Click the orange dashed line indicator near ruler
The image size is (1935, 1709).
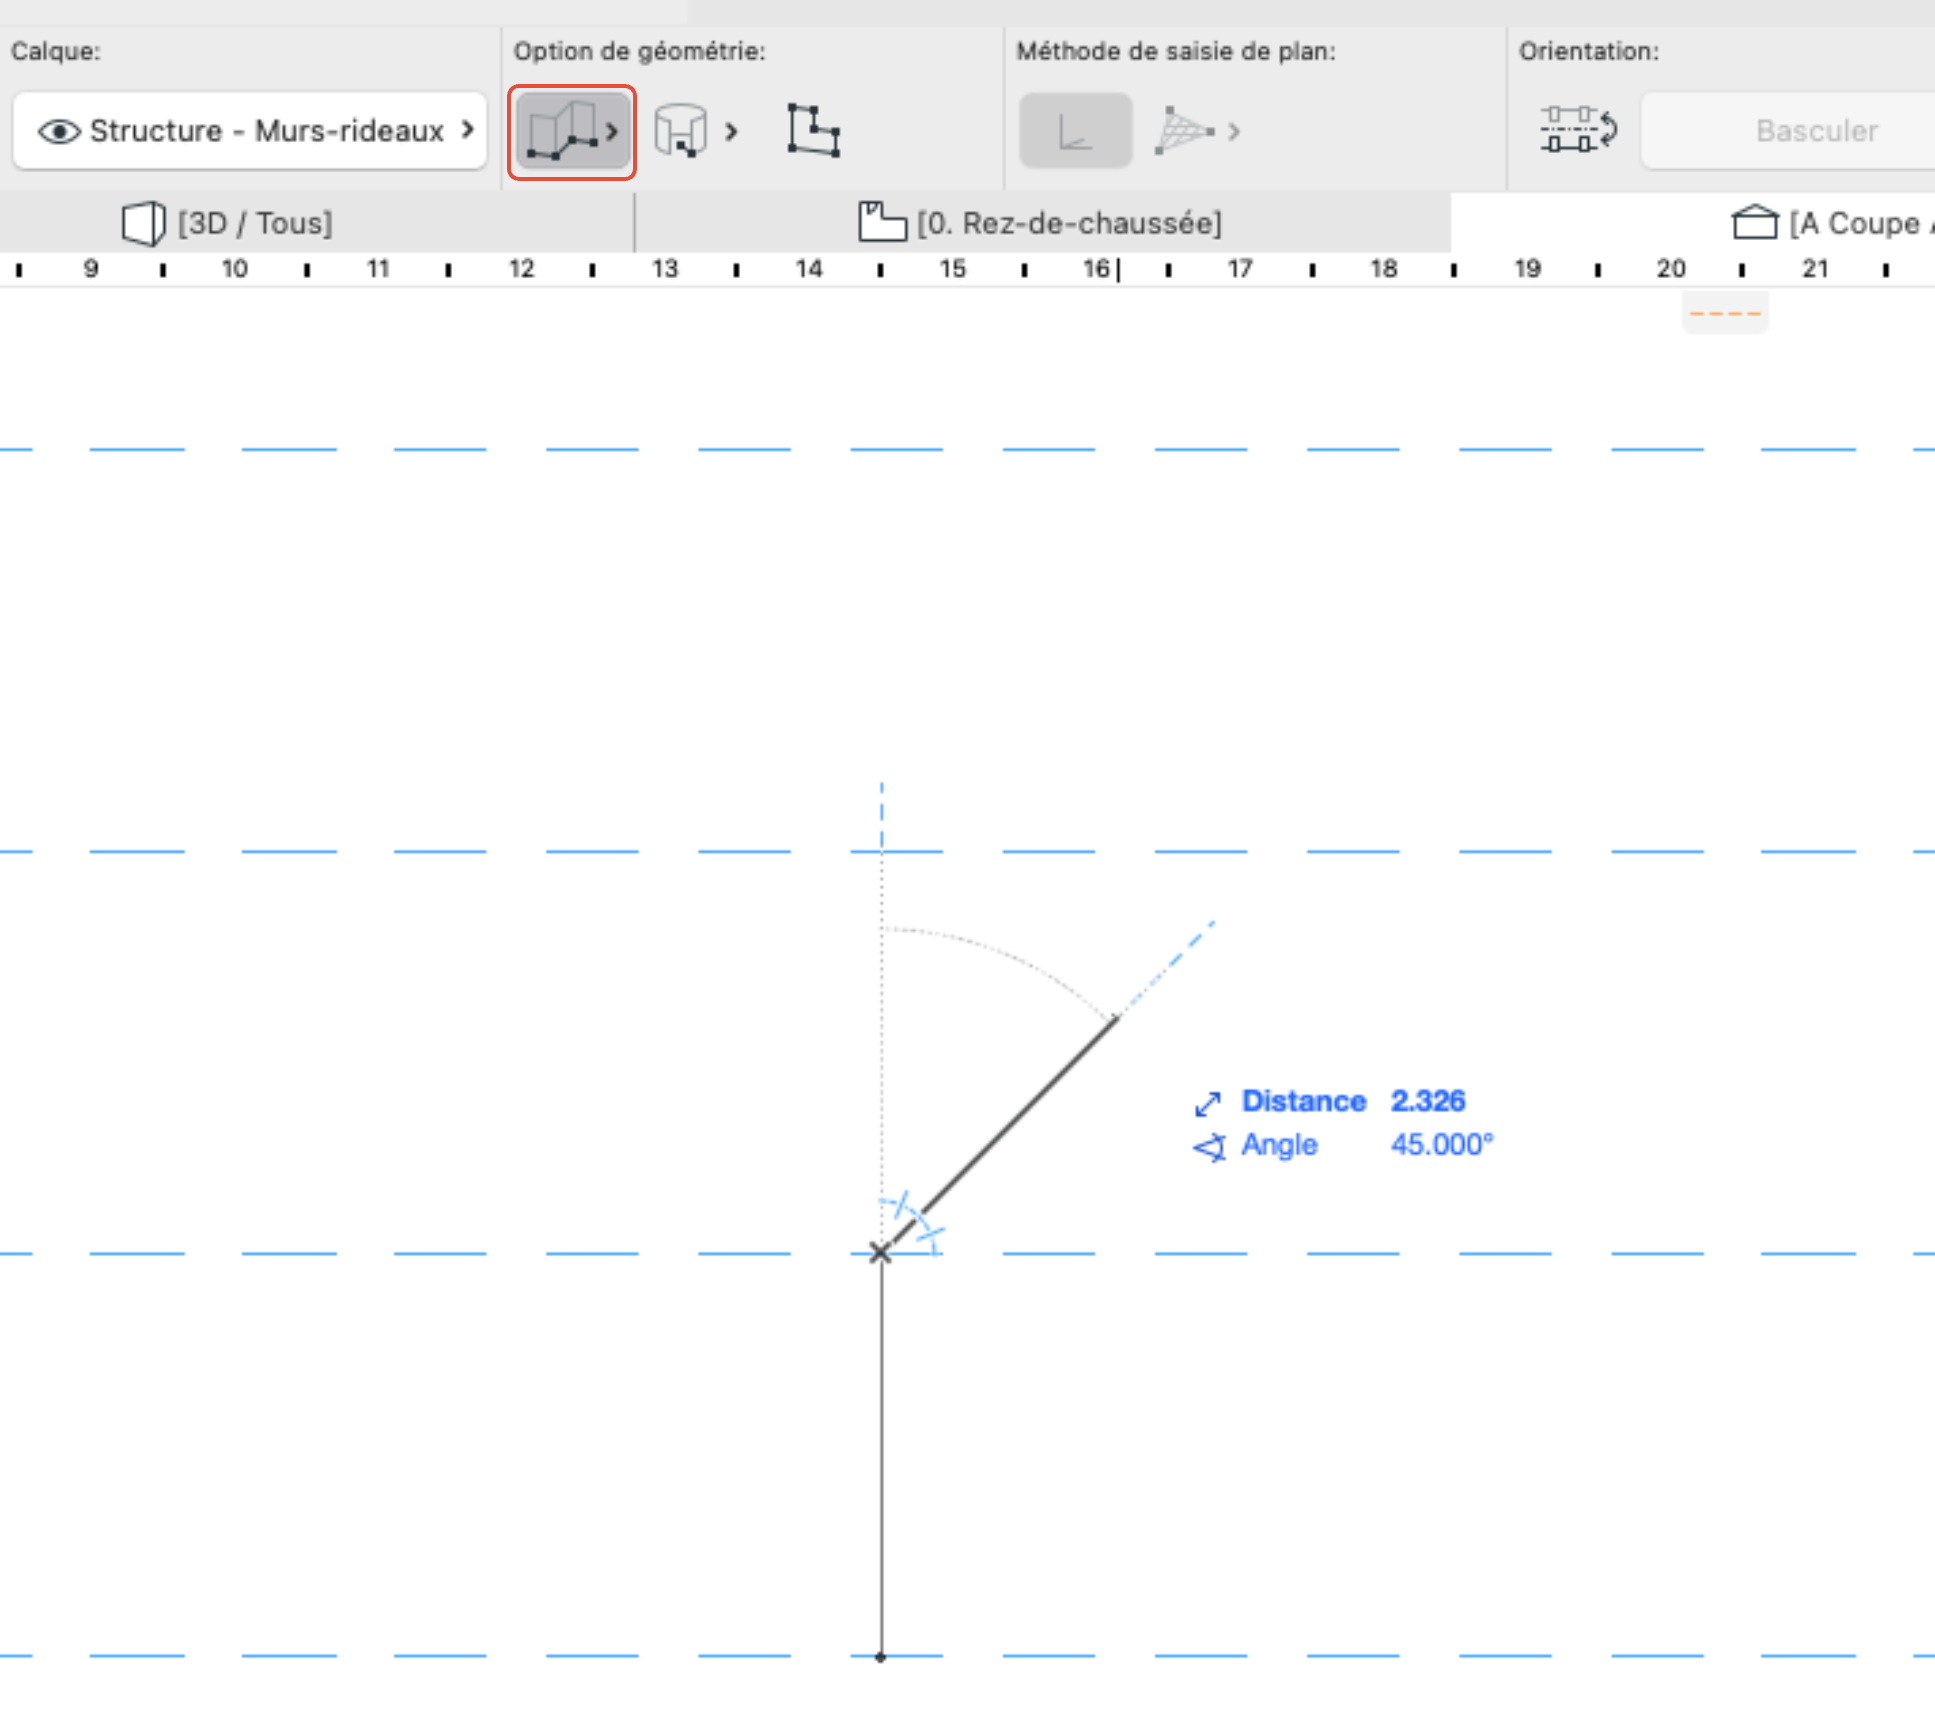[x=1725, y=313]
